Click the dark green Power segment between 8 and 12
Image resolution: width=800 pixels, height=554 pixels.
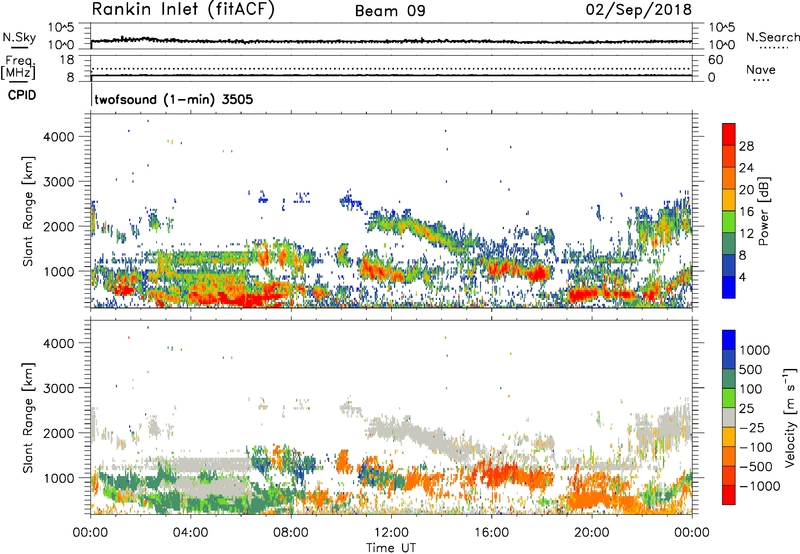click(x=729, y=243)
